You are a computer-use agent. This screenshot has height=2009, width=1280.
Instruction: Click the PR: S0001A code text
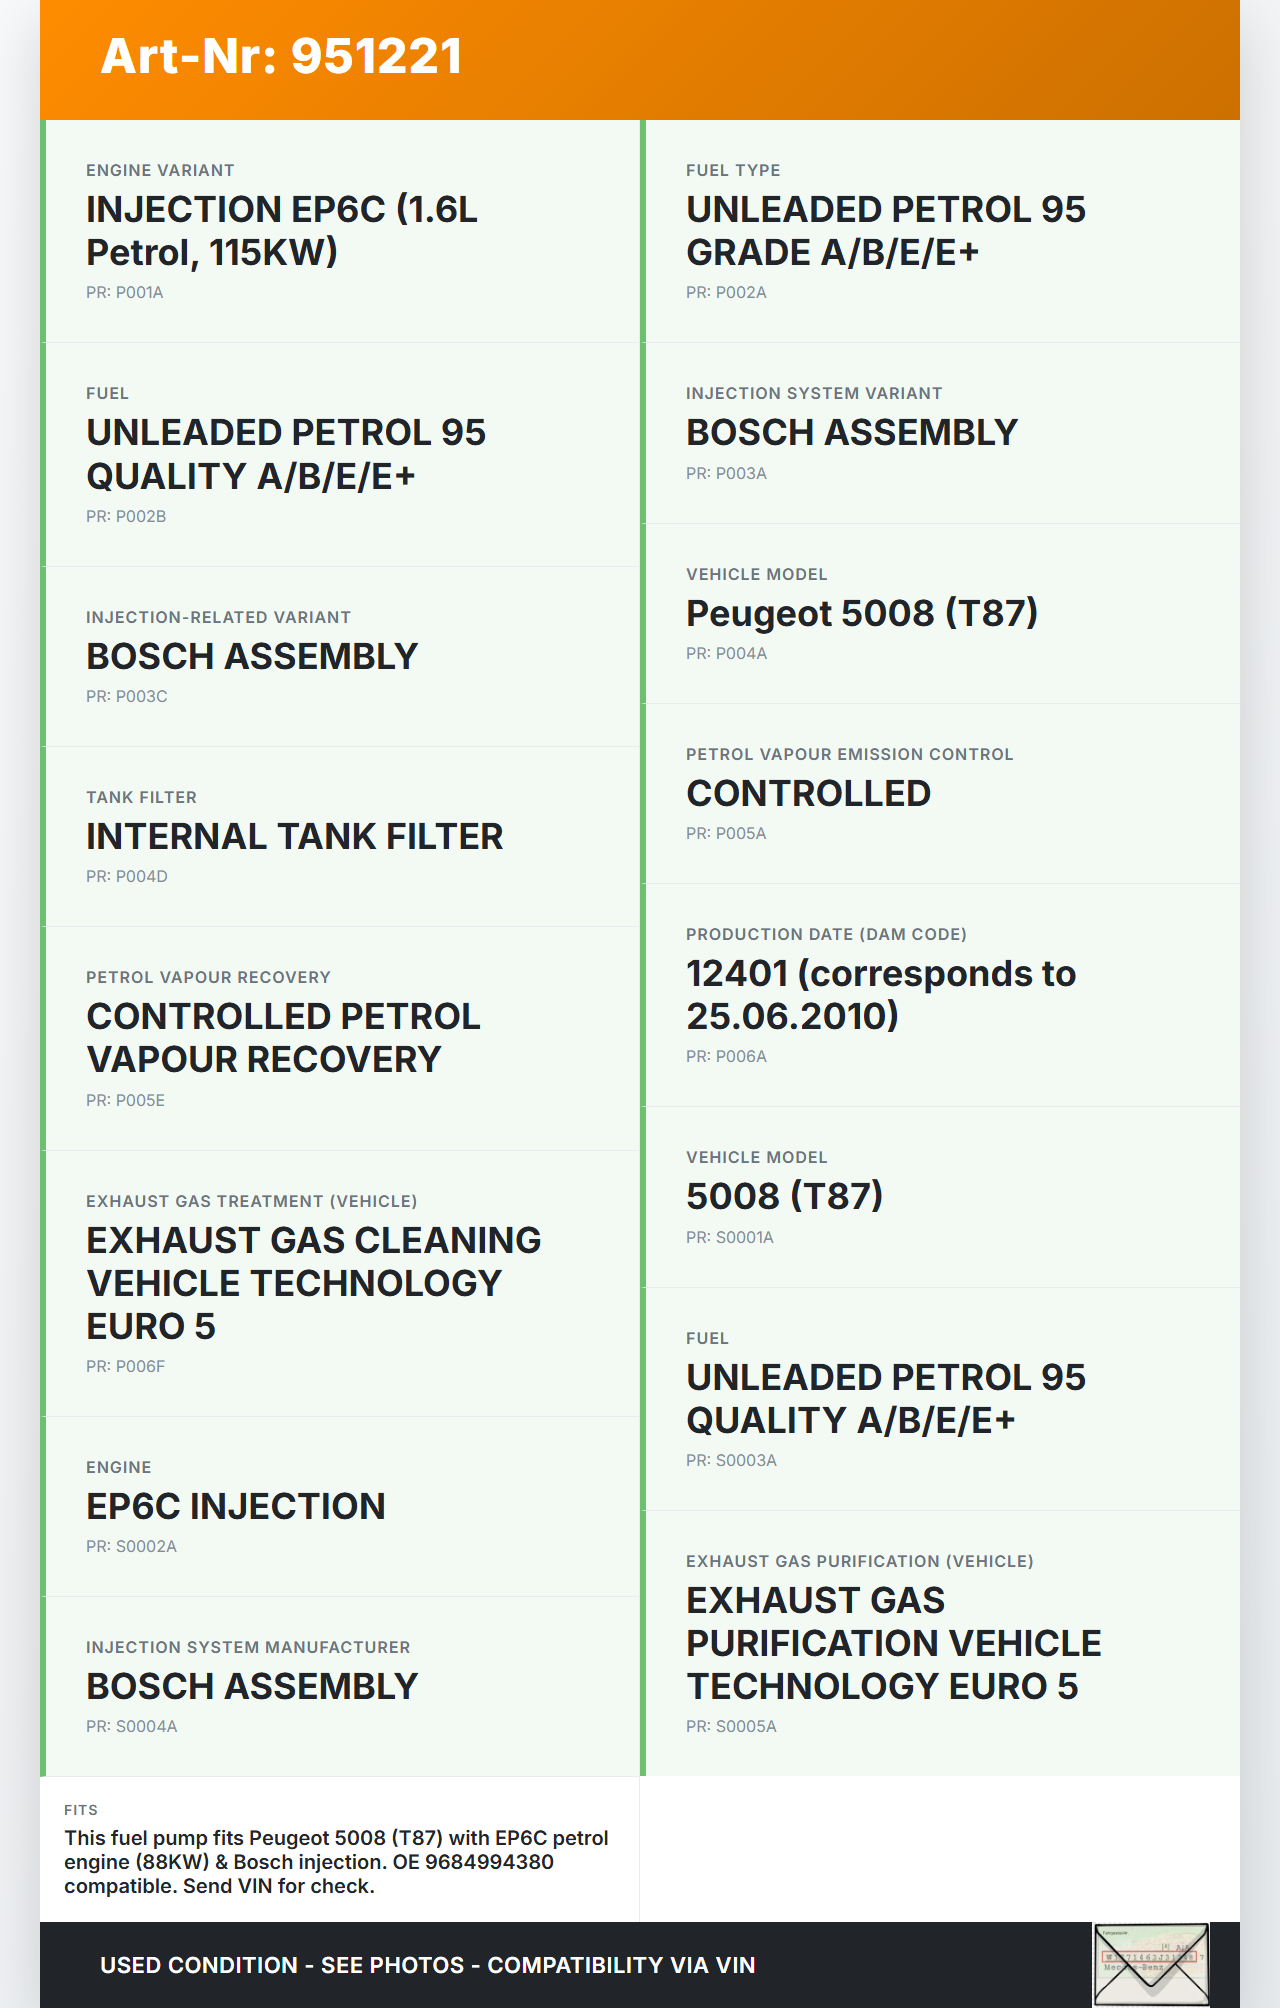point(730,1238)
